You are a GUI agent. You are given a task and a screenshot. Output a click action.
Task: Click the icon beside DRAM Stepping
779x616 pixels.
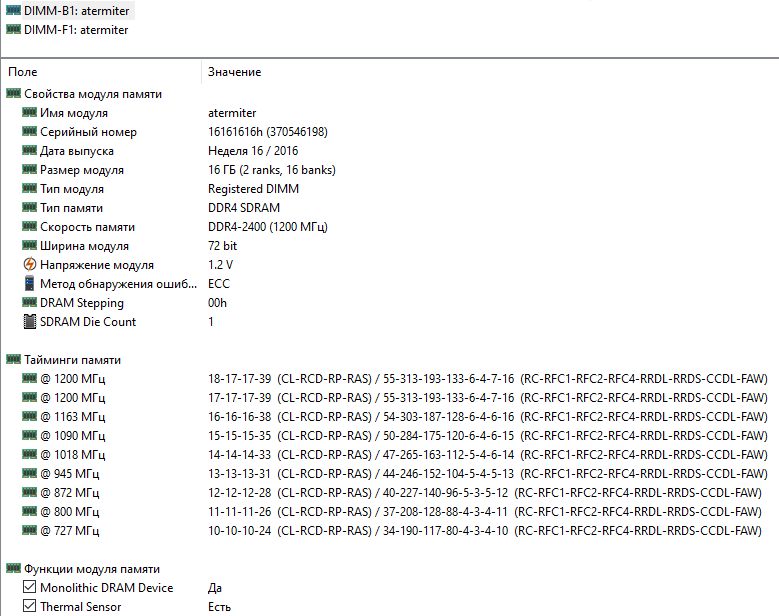29,302
